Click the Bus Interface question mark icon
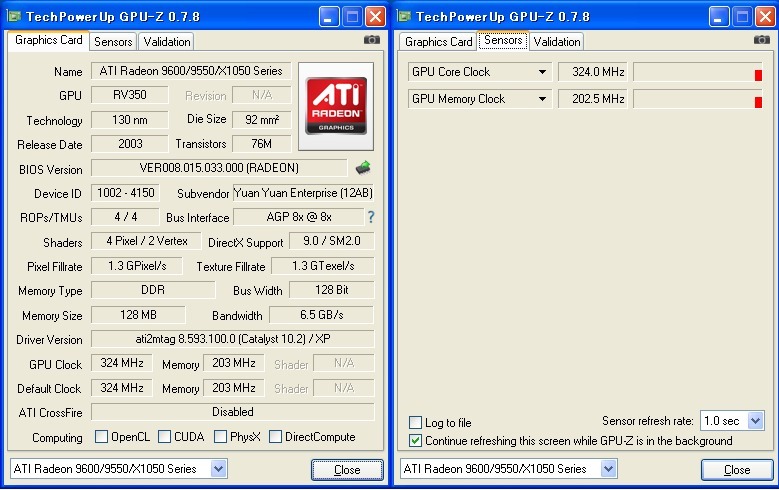 tap(371, 217)
